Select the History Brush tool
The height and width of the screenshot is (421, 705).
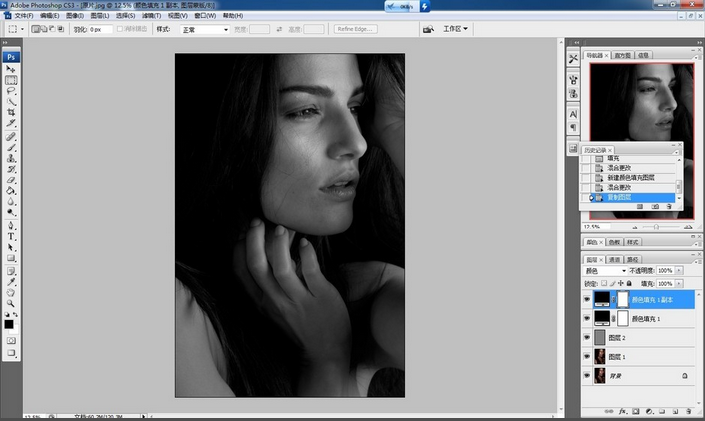[x=11, y=169]
